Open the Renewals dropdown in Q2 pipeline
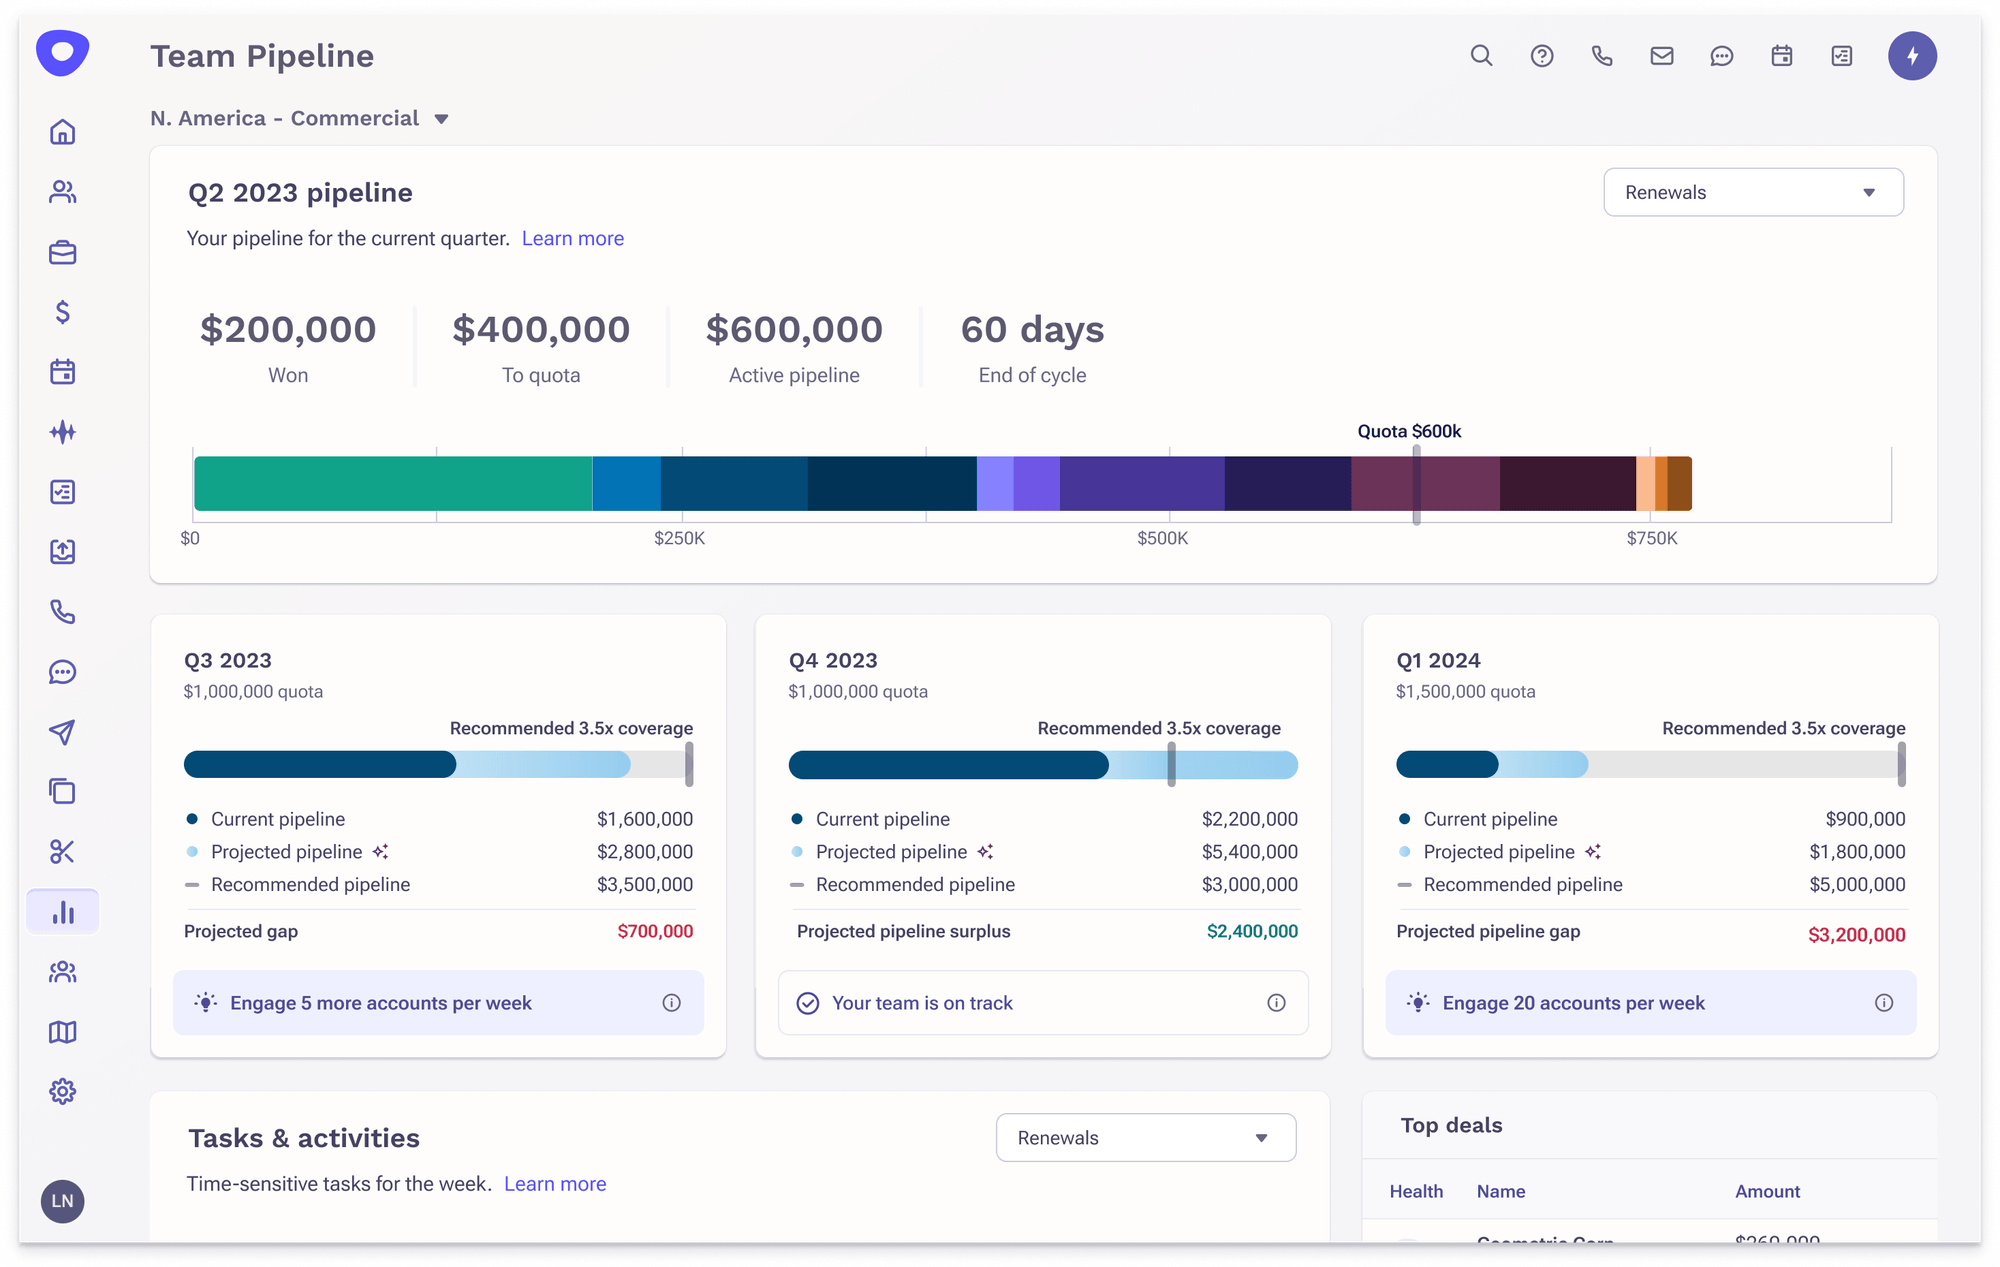This screenshot has width=2000, height=1267. 1753,192
